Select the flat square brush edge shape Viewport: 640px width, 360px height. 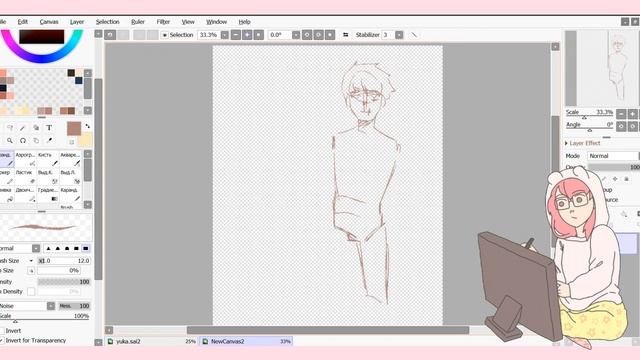[x=86, y=248]
